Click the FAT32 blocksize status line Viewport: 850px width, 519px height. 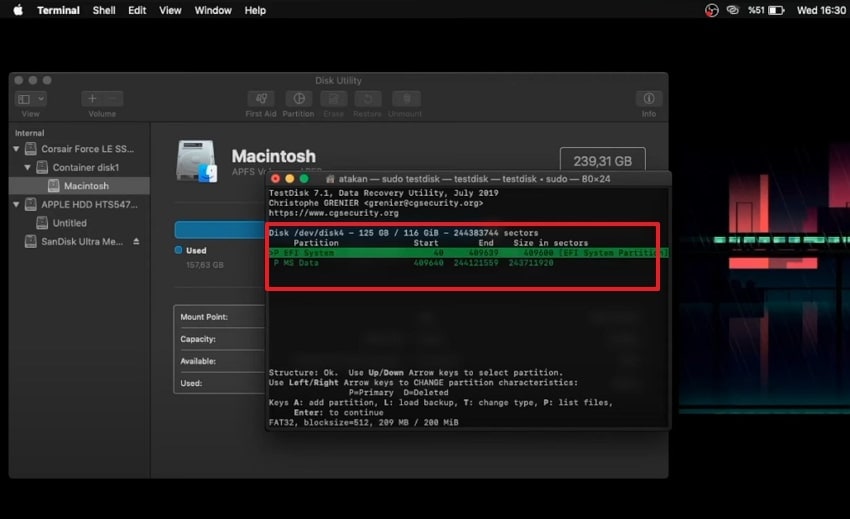tap(363, 422)
